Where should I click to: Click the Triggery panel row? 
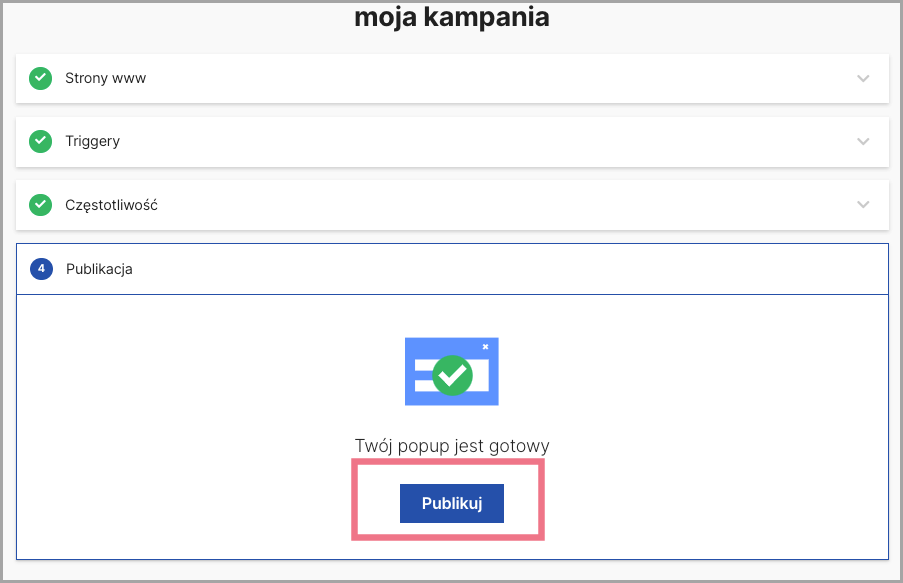click(453, 142)
